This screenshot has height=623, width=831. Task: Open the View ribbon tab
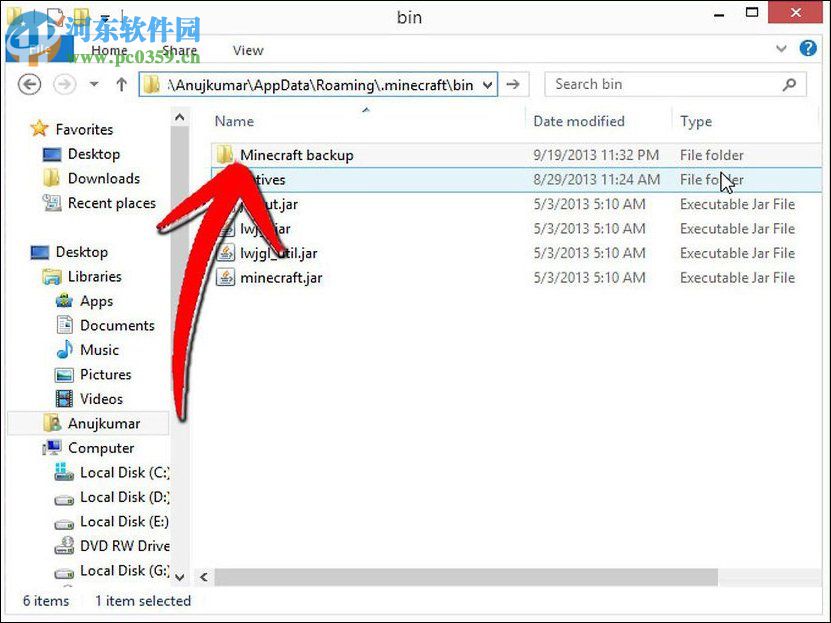[247, 50]
